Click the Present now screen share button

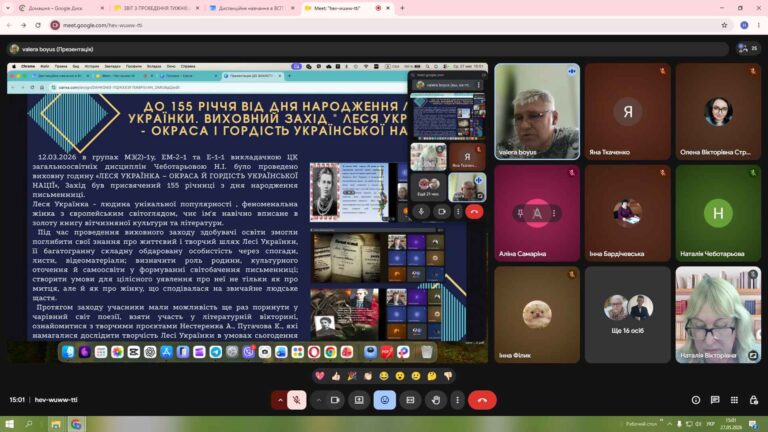(x=359, y=400)
